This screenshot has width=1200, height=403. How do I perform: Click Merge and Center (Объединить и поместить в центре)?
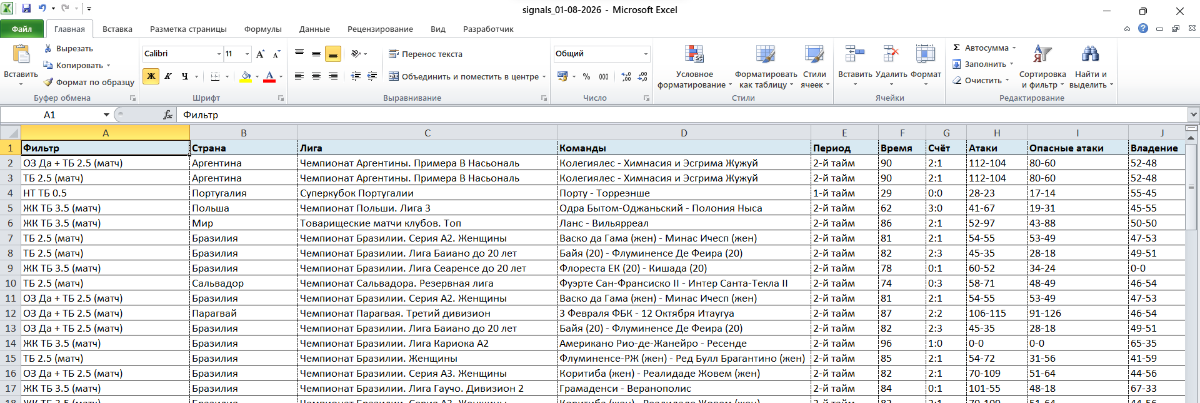coord(466,76)
